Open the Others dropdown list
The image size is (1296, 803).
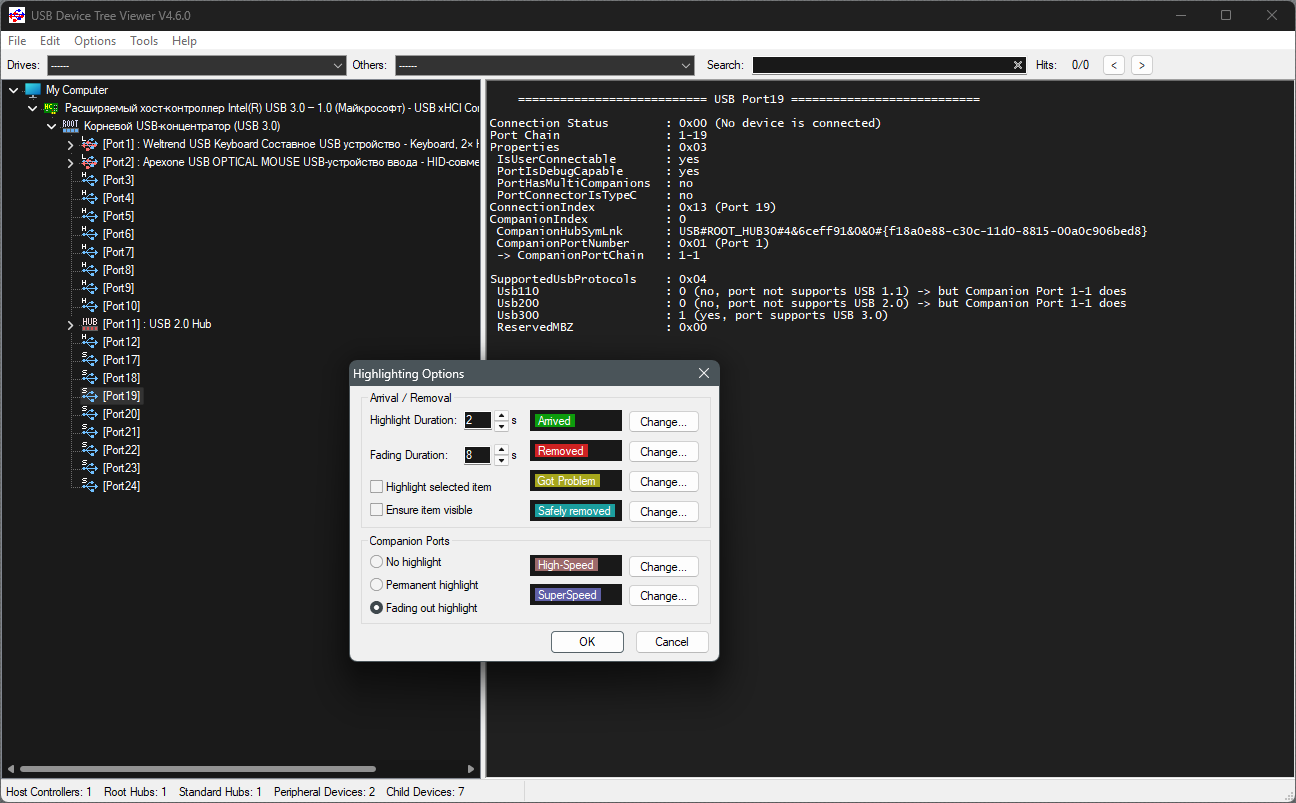(x=544, y=65)
